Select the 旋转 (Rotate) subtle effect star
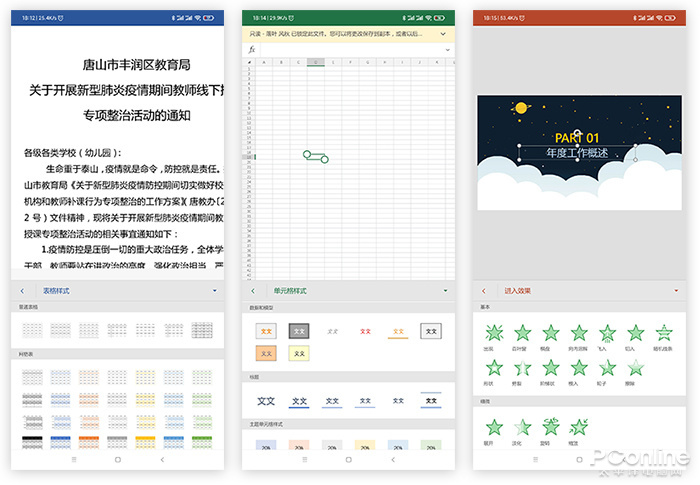The image size is (700, 485). pos(550,428)
